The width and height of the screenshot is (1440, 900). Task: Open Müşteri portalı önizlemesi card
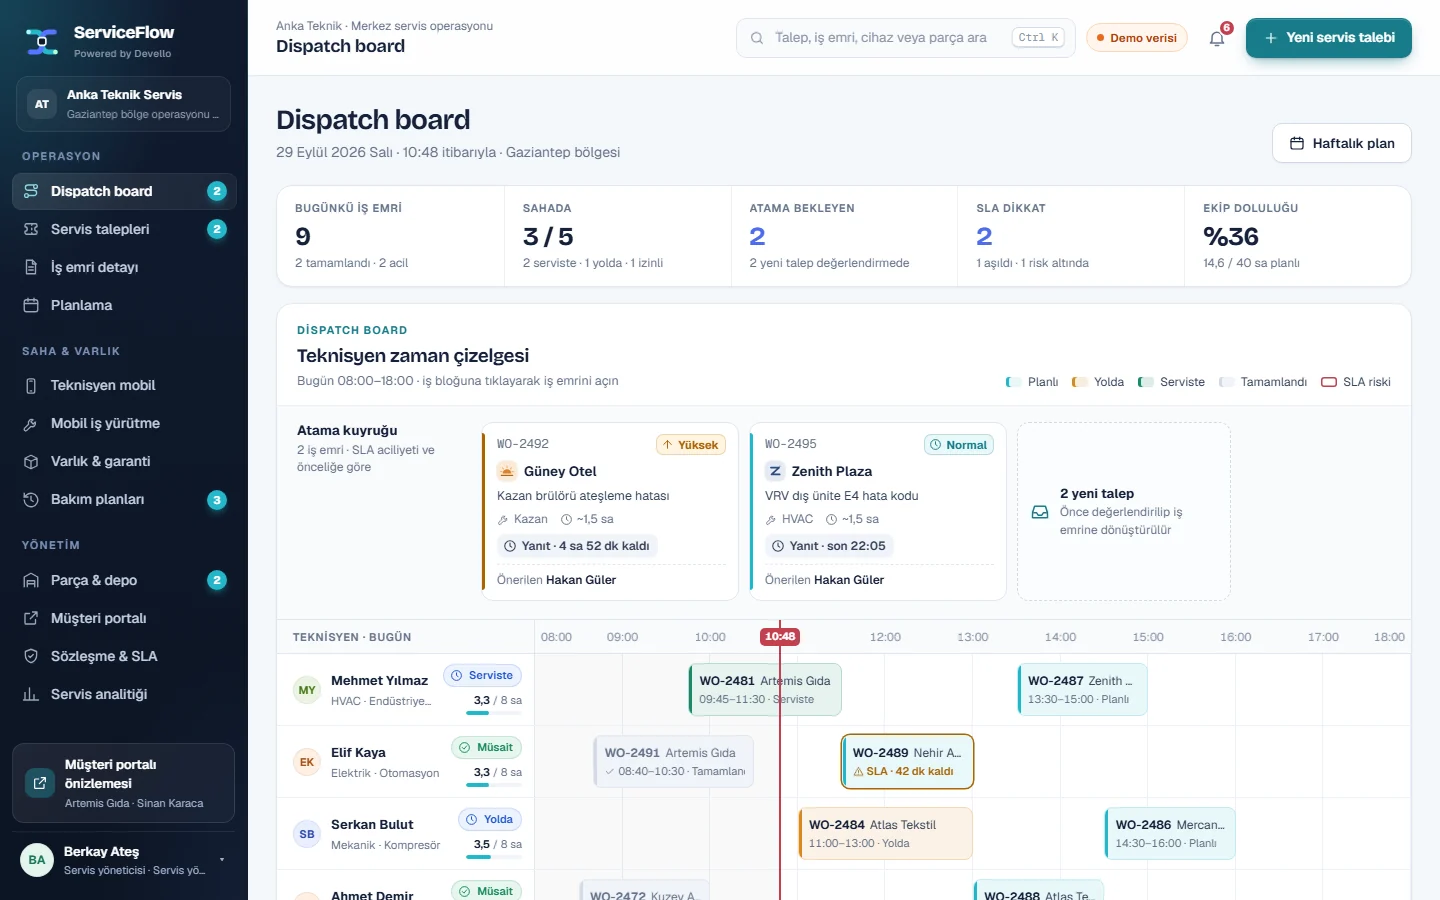tap(123, 783)
